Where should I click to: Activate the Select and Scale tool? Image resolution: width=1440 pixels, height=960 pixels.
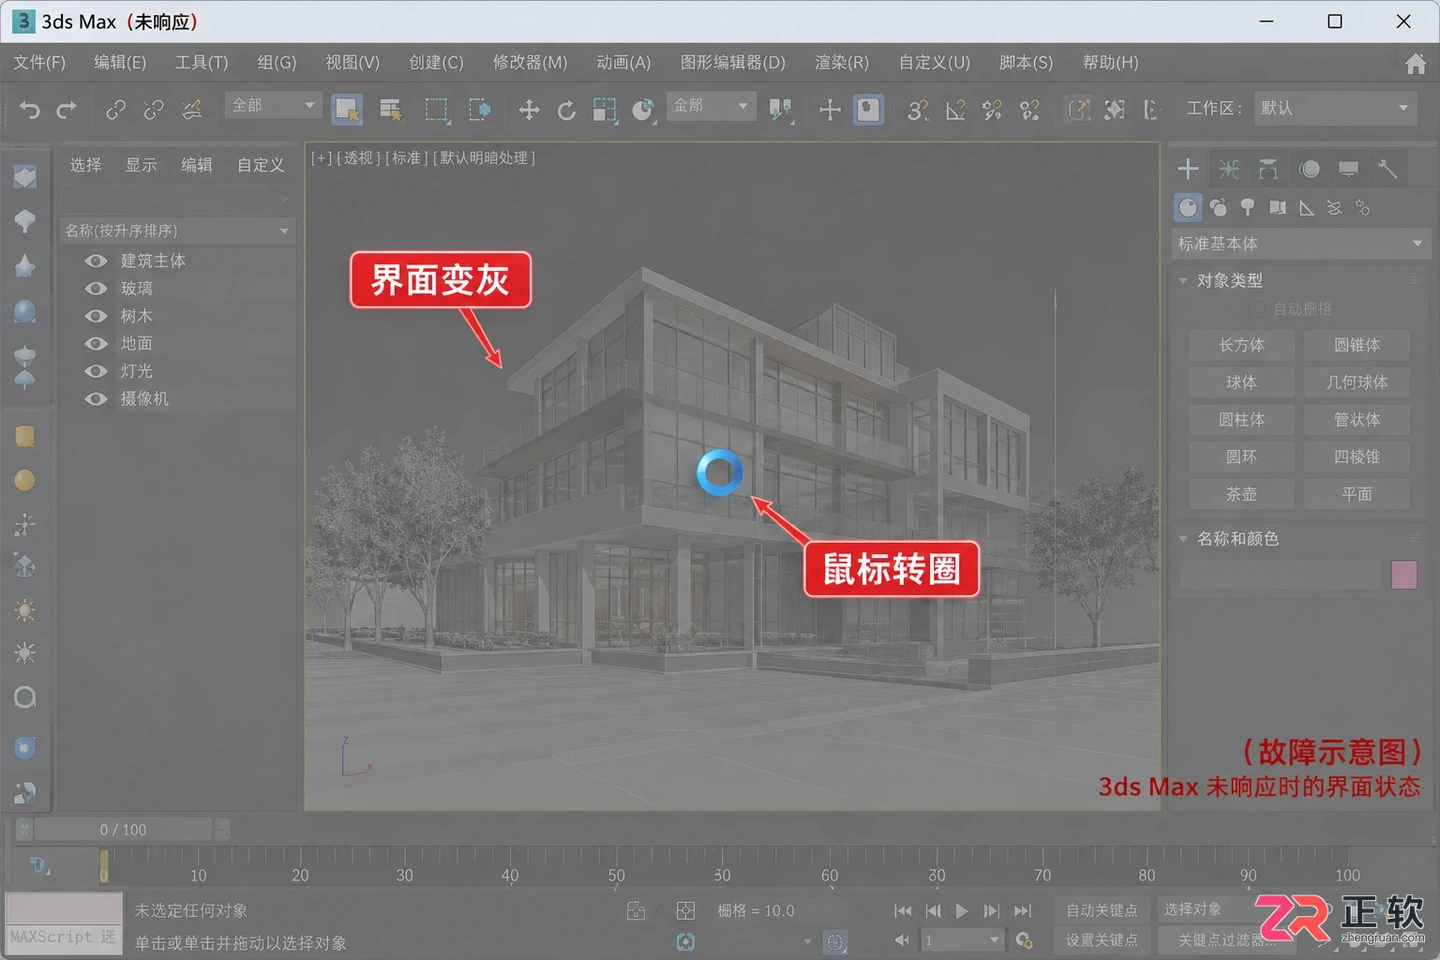coord(604,109)
